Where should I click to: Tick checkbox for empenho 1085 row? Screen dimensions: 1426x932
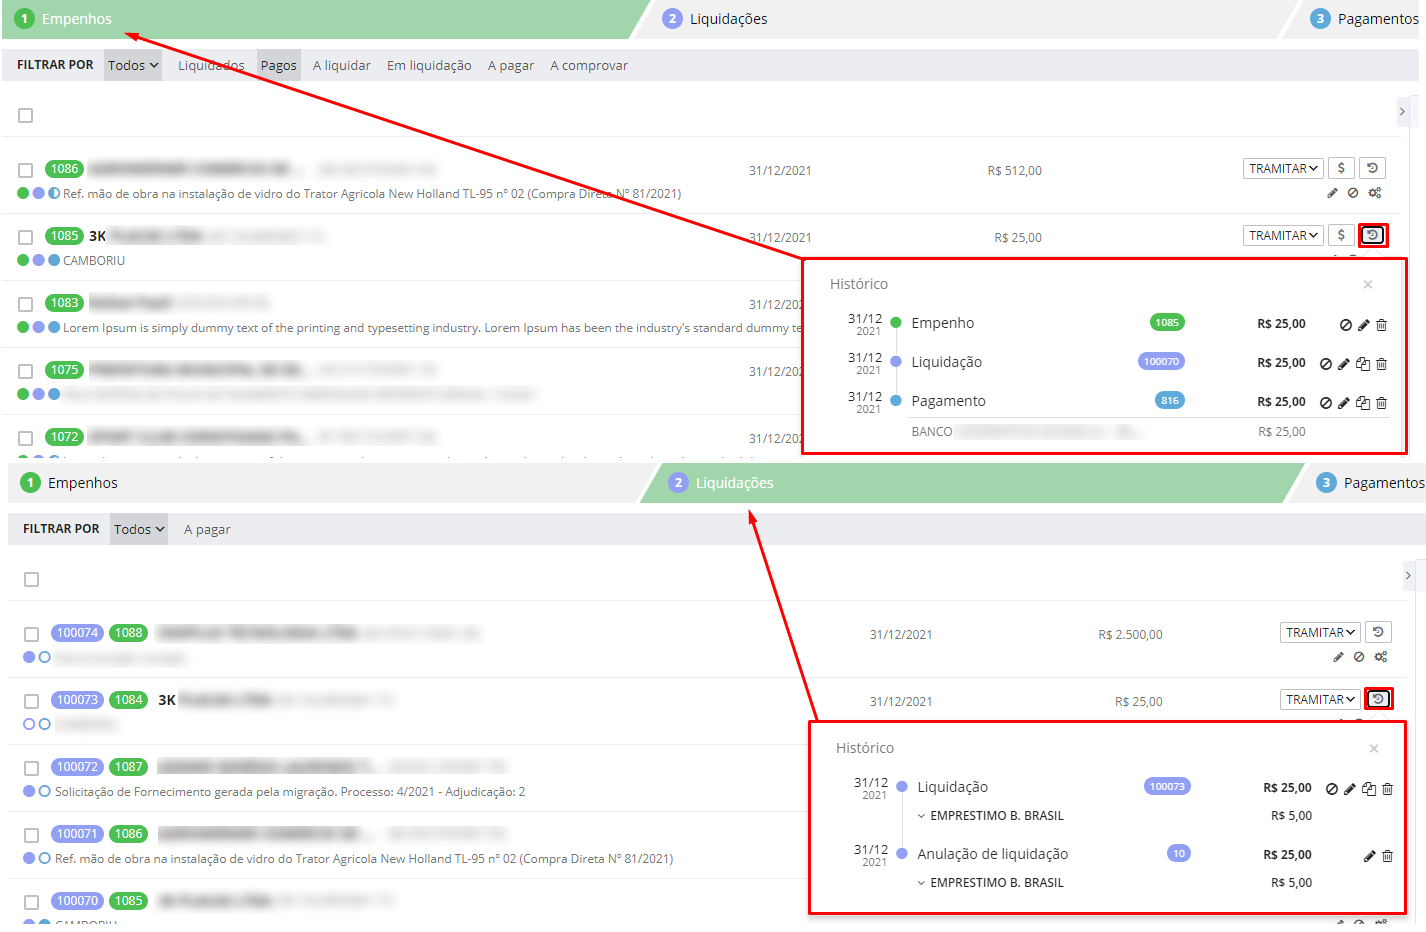[26, 238]
